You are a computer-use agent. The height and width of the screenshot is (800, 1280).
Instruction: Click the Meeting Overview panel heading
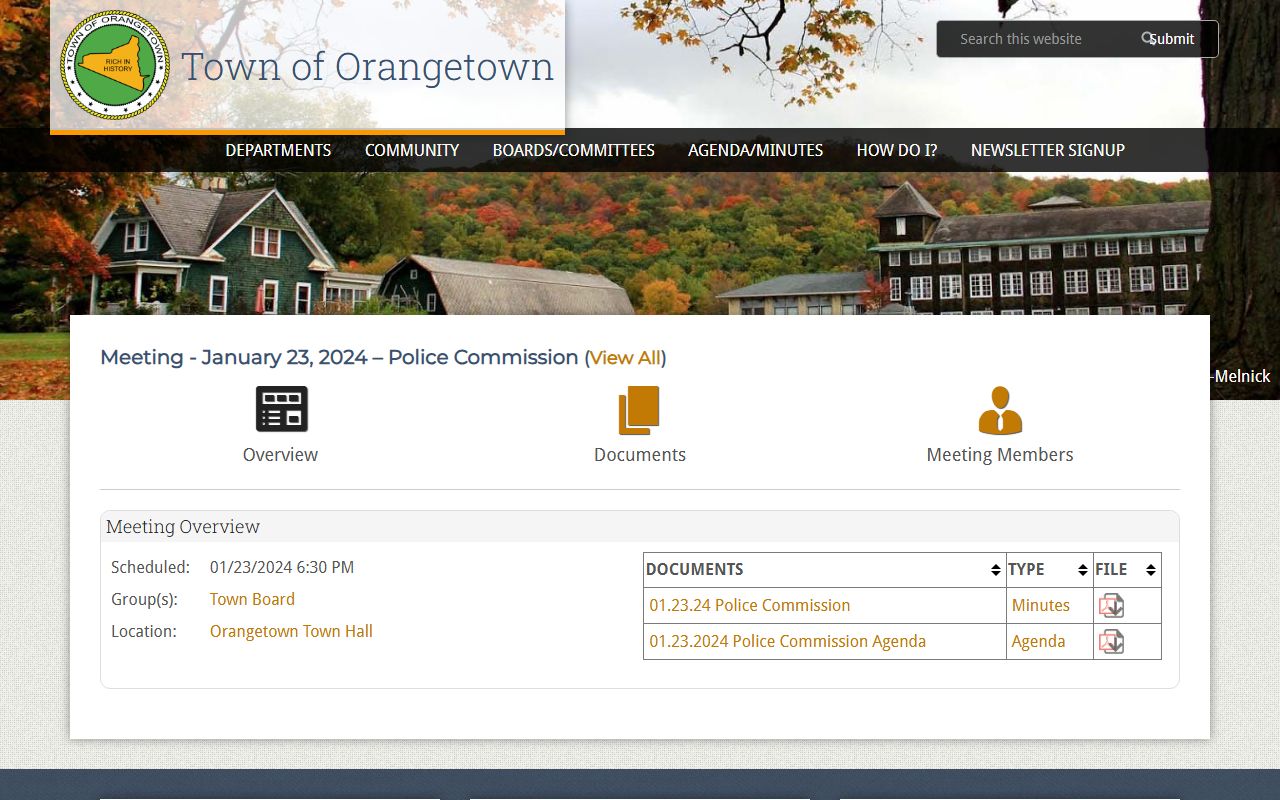pyautogui.click(x=183, y=526)
